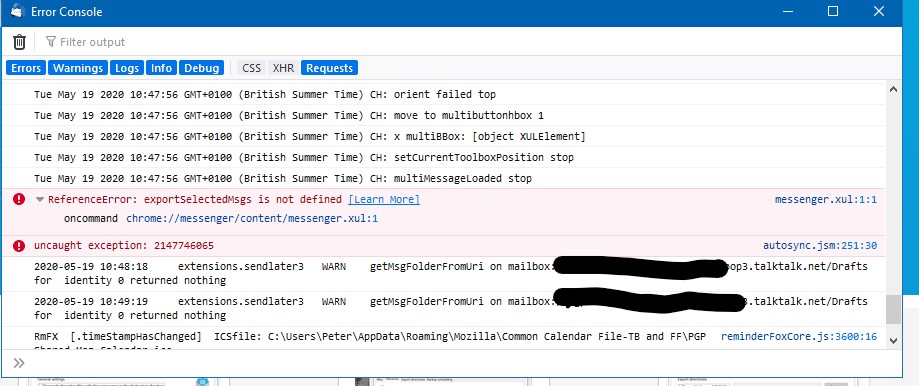Toggle the Requests filter

tap(329, 68)
